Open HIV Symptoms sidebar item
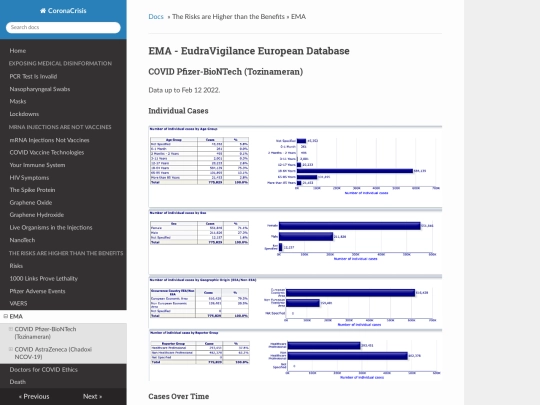 pos(29,178)
